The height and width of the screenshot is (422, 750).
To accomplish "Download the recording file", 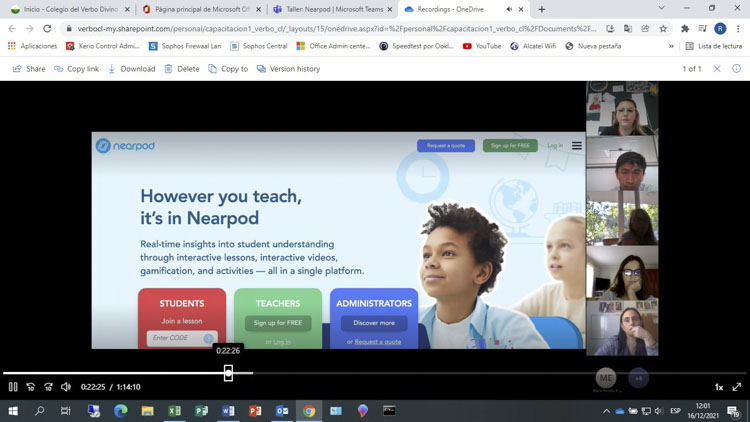I will point(132,69).
